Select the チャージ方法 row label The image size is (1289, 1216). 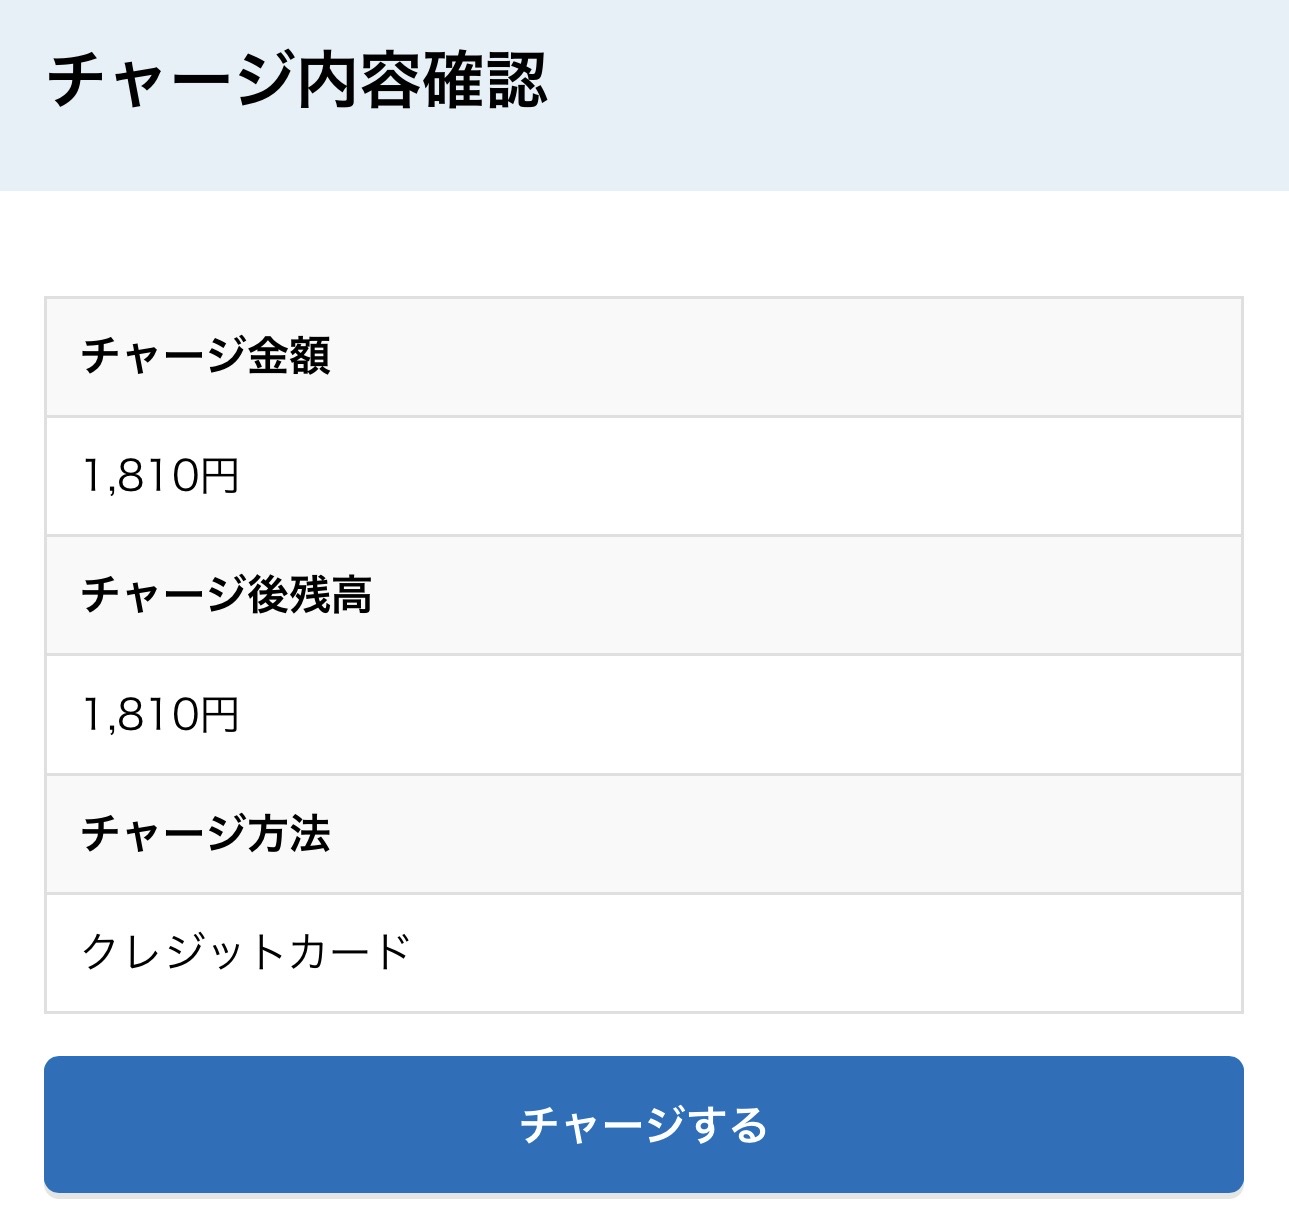pos(206,833)
